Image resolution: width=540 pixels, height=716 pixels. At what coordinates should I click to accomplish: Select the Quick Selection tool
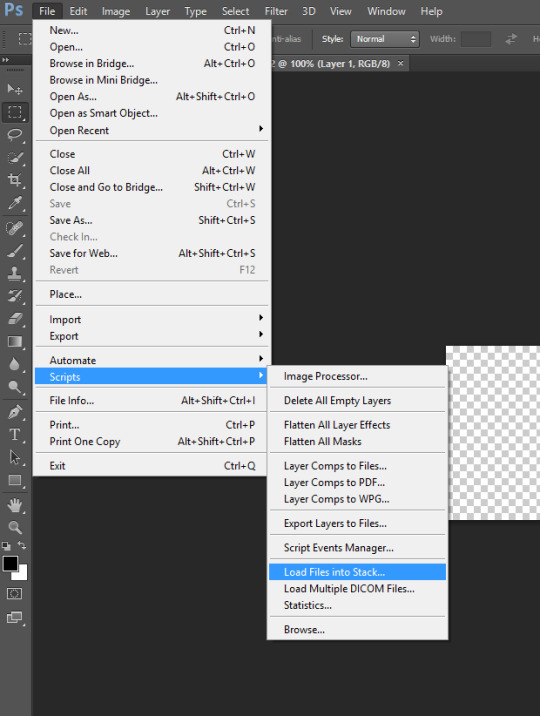pyautogui.click(x=15, y=158)
